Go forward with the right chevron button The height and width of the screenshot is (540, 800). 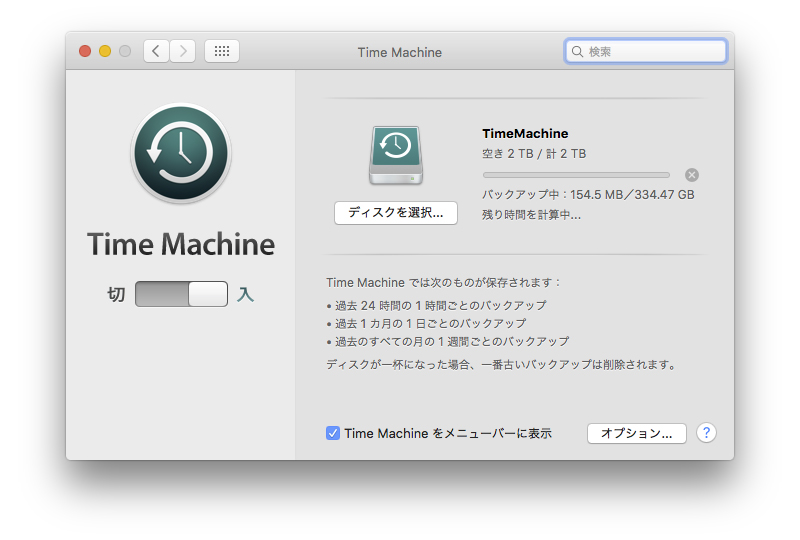click(183, 51)
